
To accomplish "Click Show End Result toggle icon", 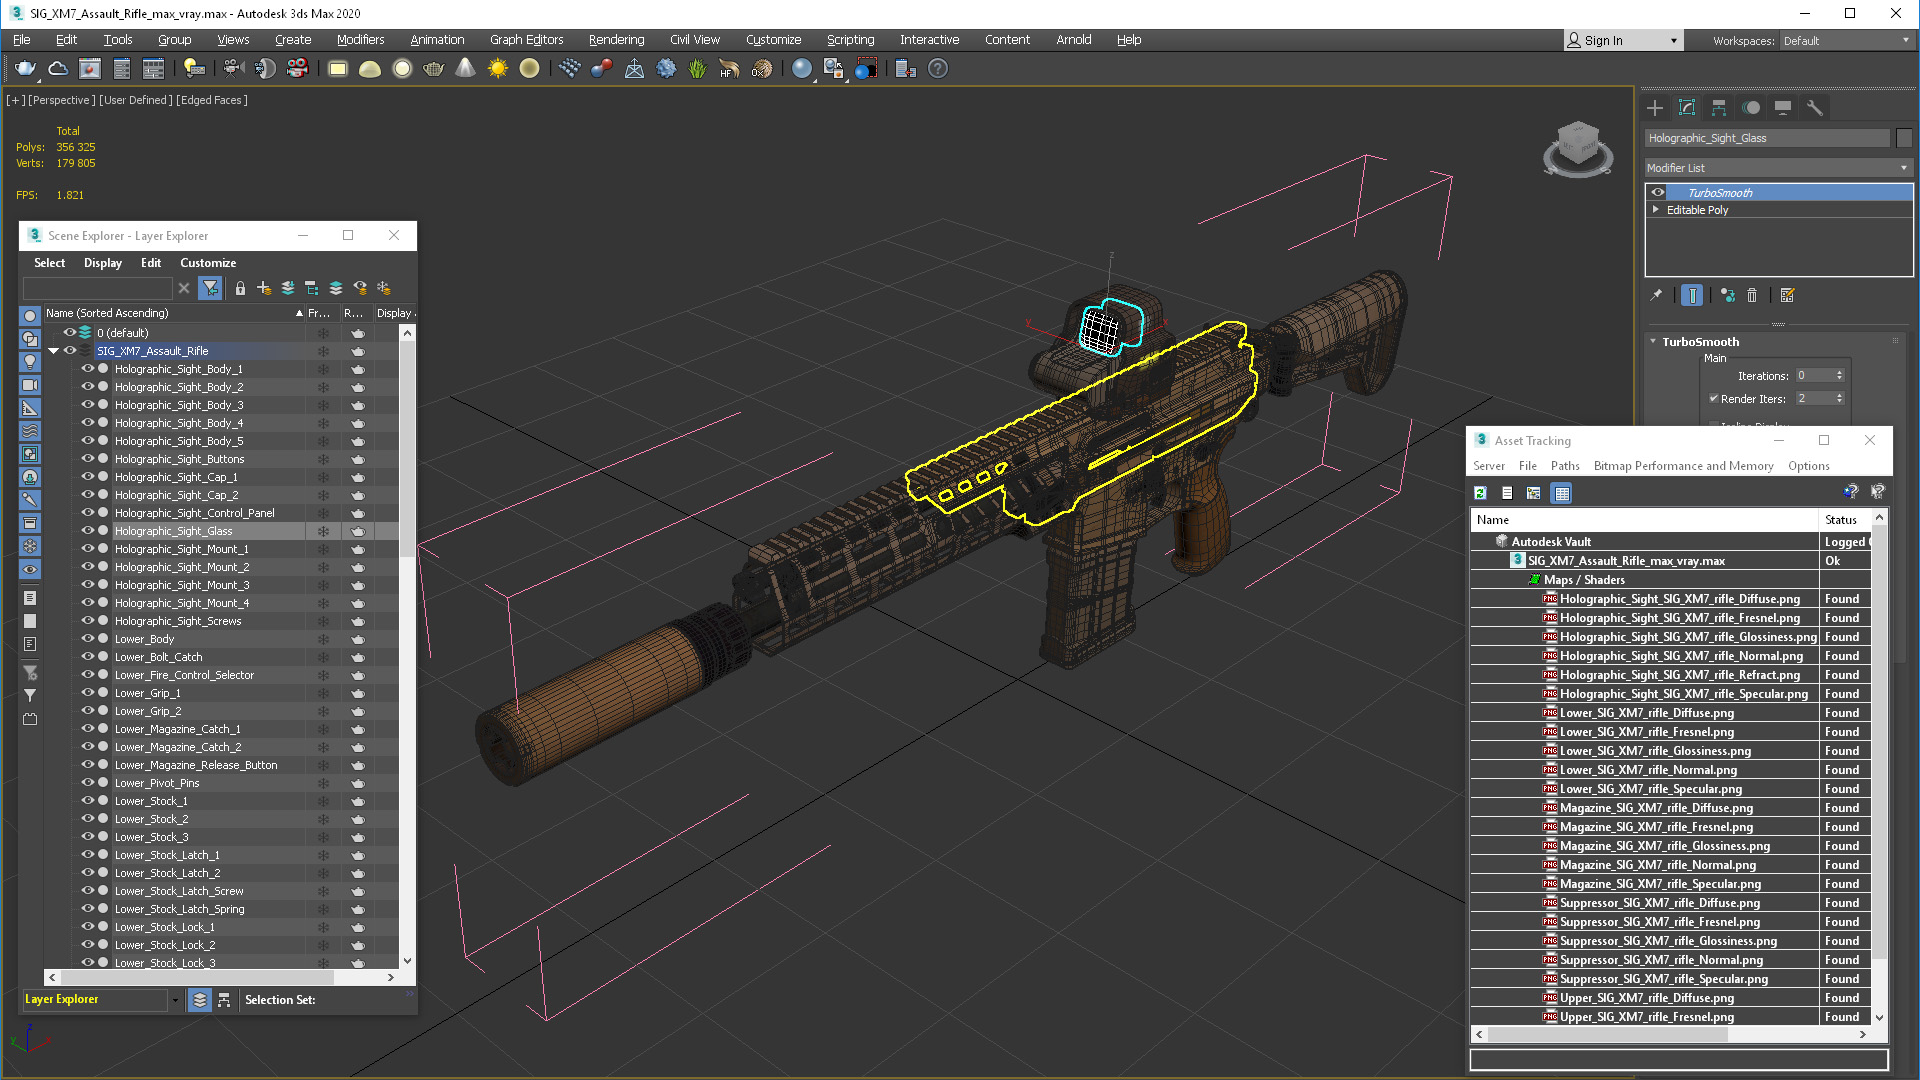I will click(x=1692, y=295).
